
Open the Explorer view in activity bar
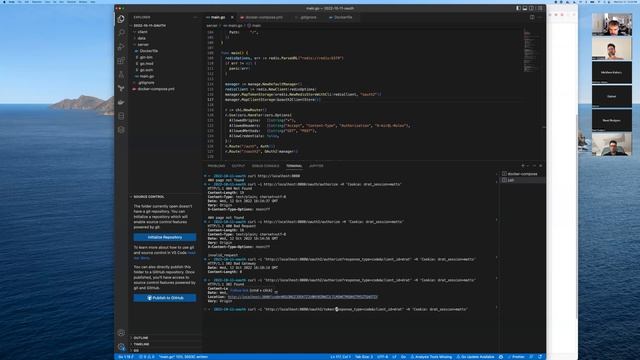coord(121,19)
